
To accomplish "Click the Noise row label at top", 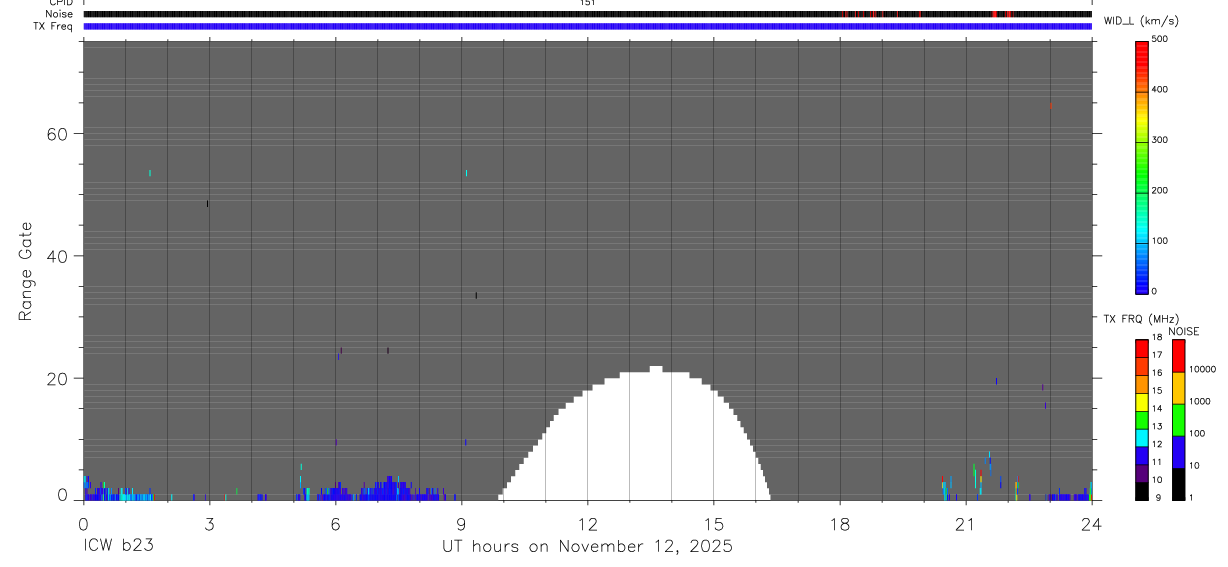I will tap(59, 14).
